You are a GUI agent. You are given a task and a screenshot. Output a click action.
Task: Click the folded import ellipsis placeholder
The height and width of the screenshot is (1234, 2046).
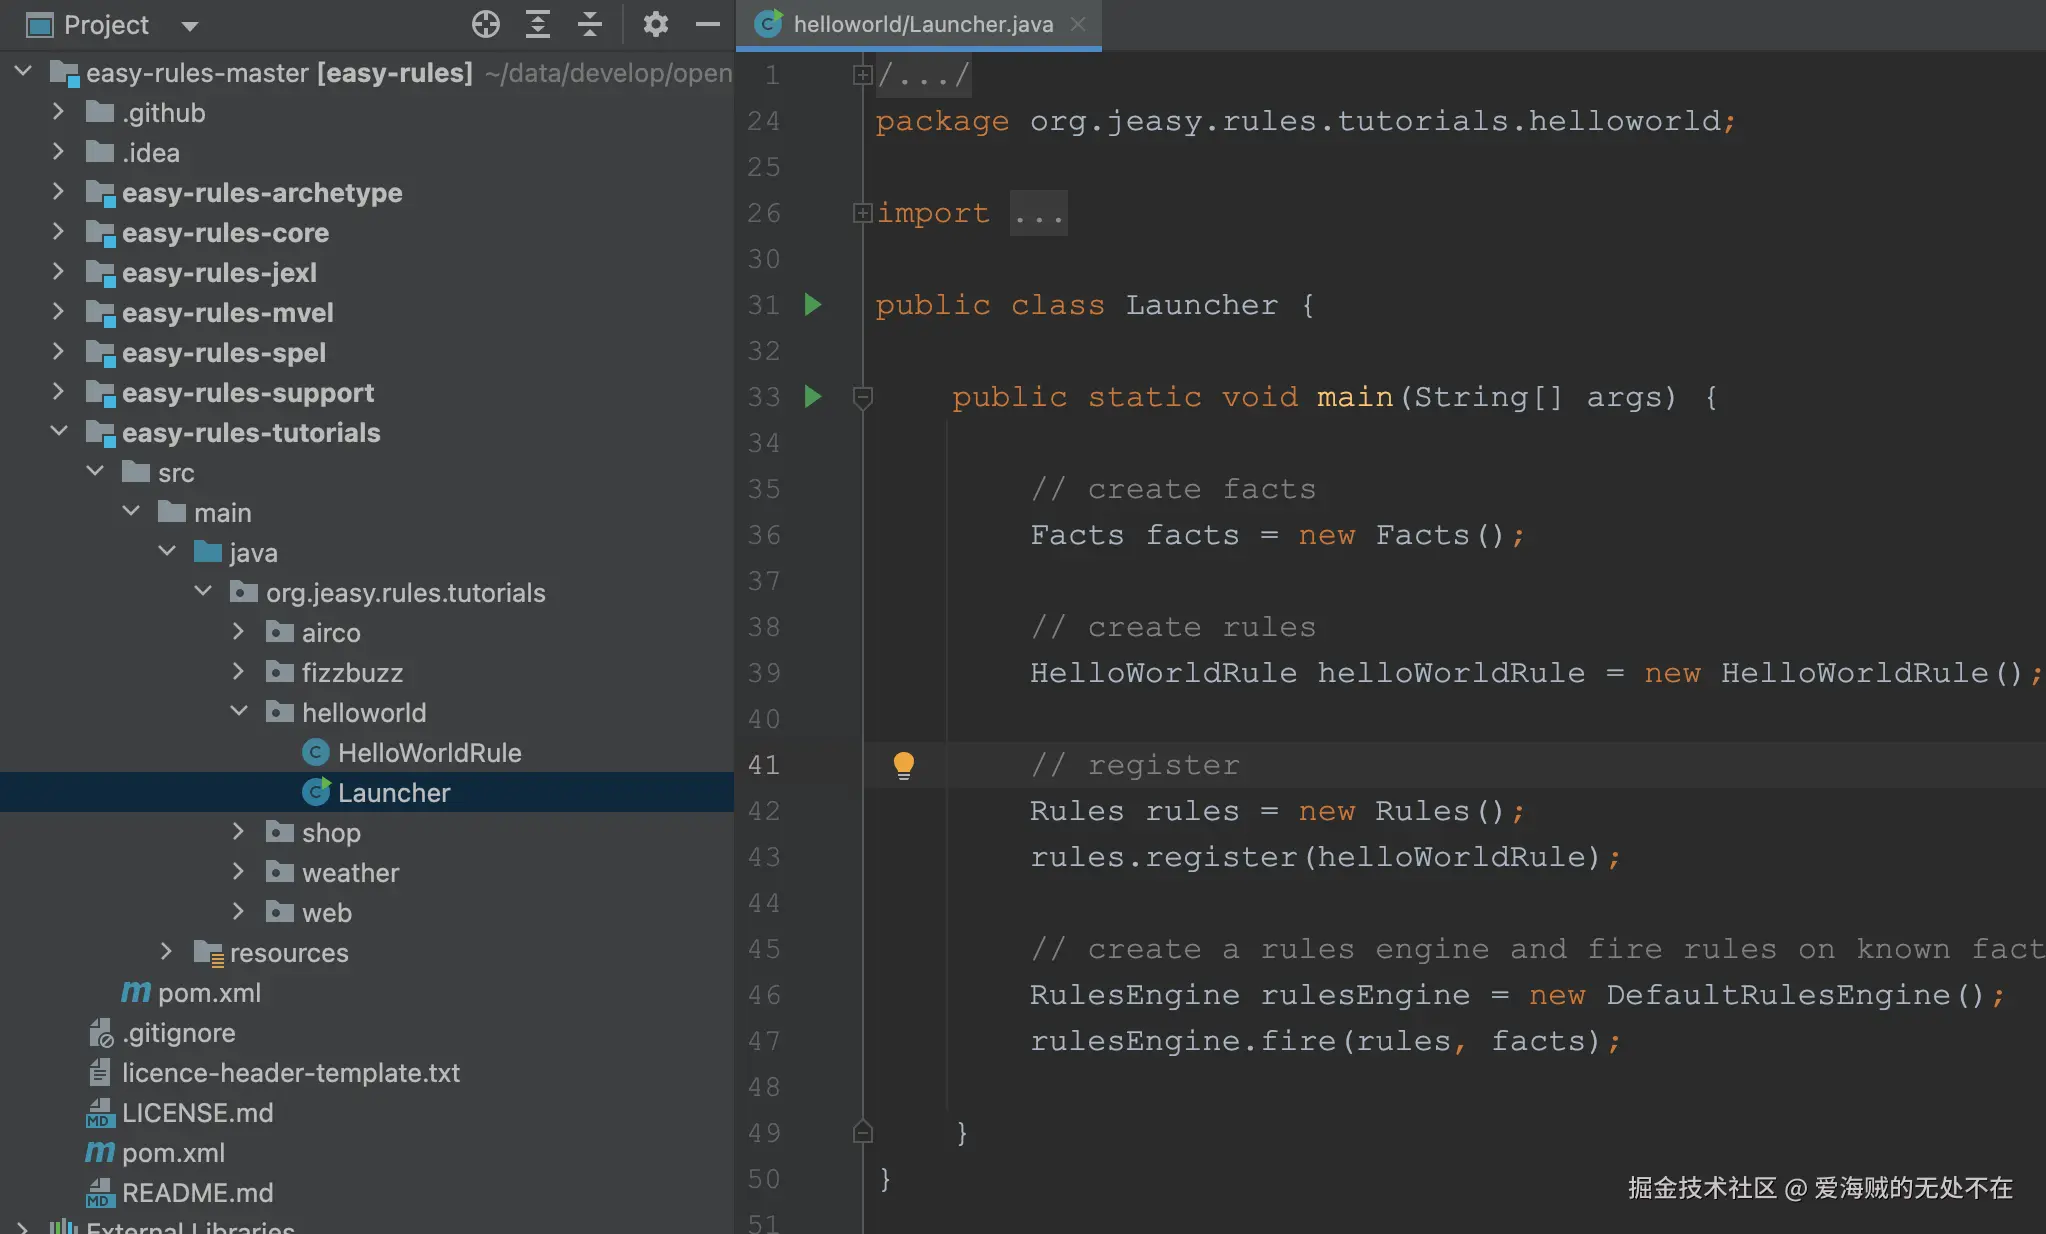[x=1038, y=213]
